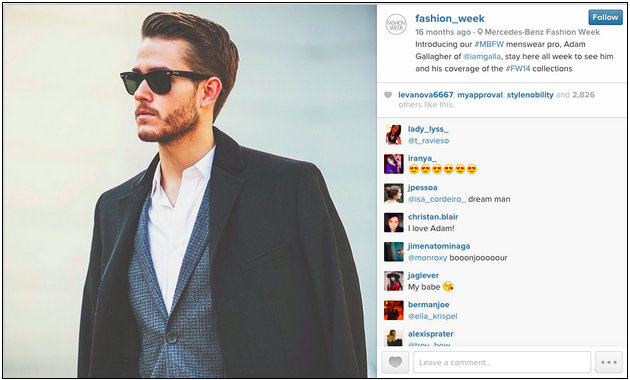Image resolution: width=630 pixels, height=380 pixels.
Task: Click the location pin icon
Action: point(480,32)
